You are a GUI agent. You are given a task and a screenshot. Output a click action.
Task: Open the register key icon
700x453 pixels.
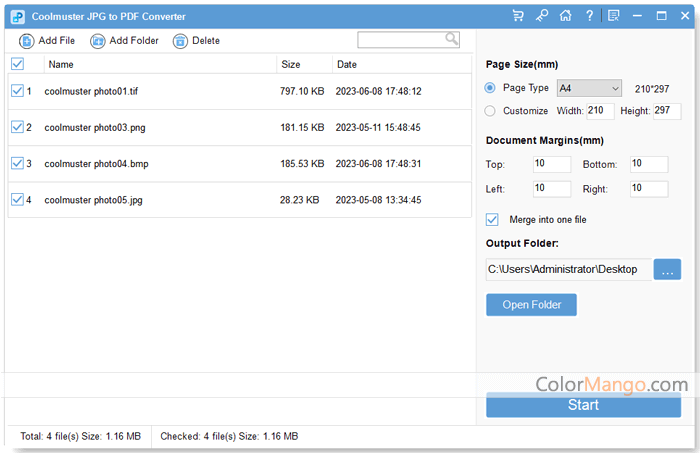tap(542, 16)
